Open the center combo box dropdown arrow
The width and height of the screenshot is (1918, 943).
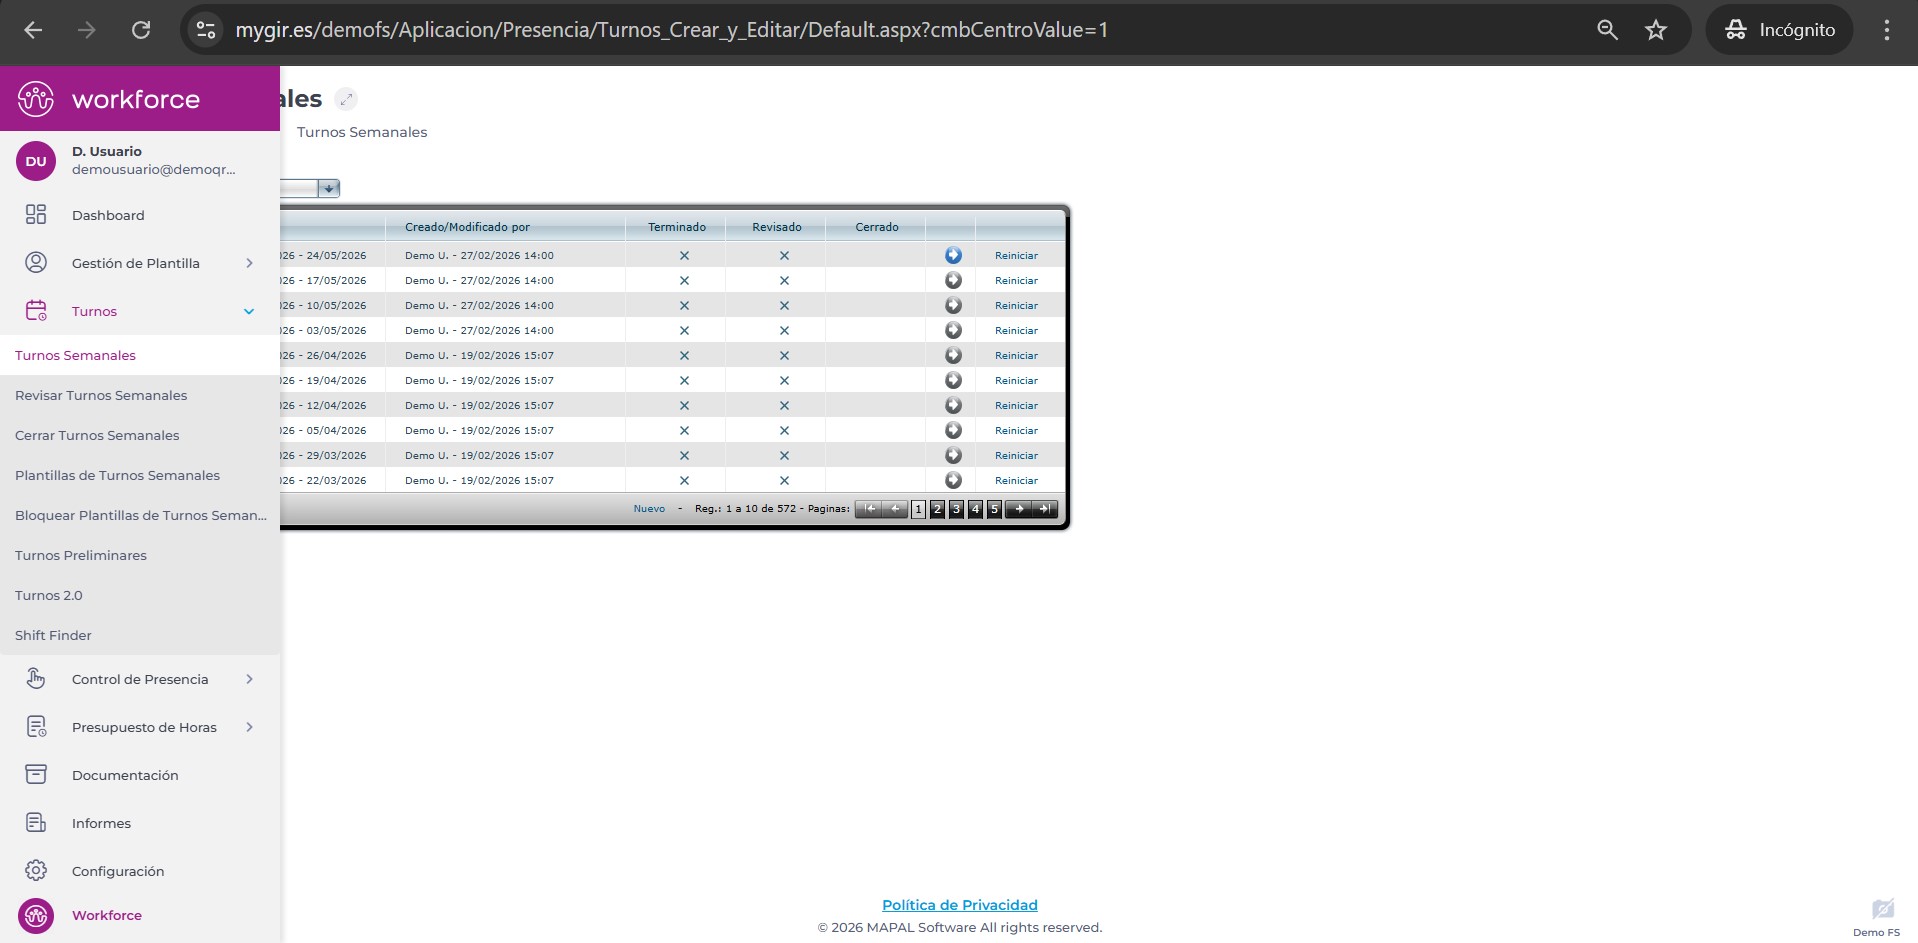tap(328, 188)
